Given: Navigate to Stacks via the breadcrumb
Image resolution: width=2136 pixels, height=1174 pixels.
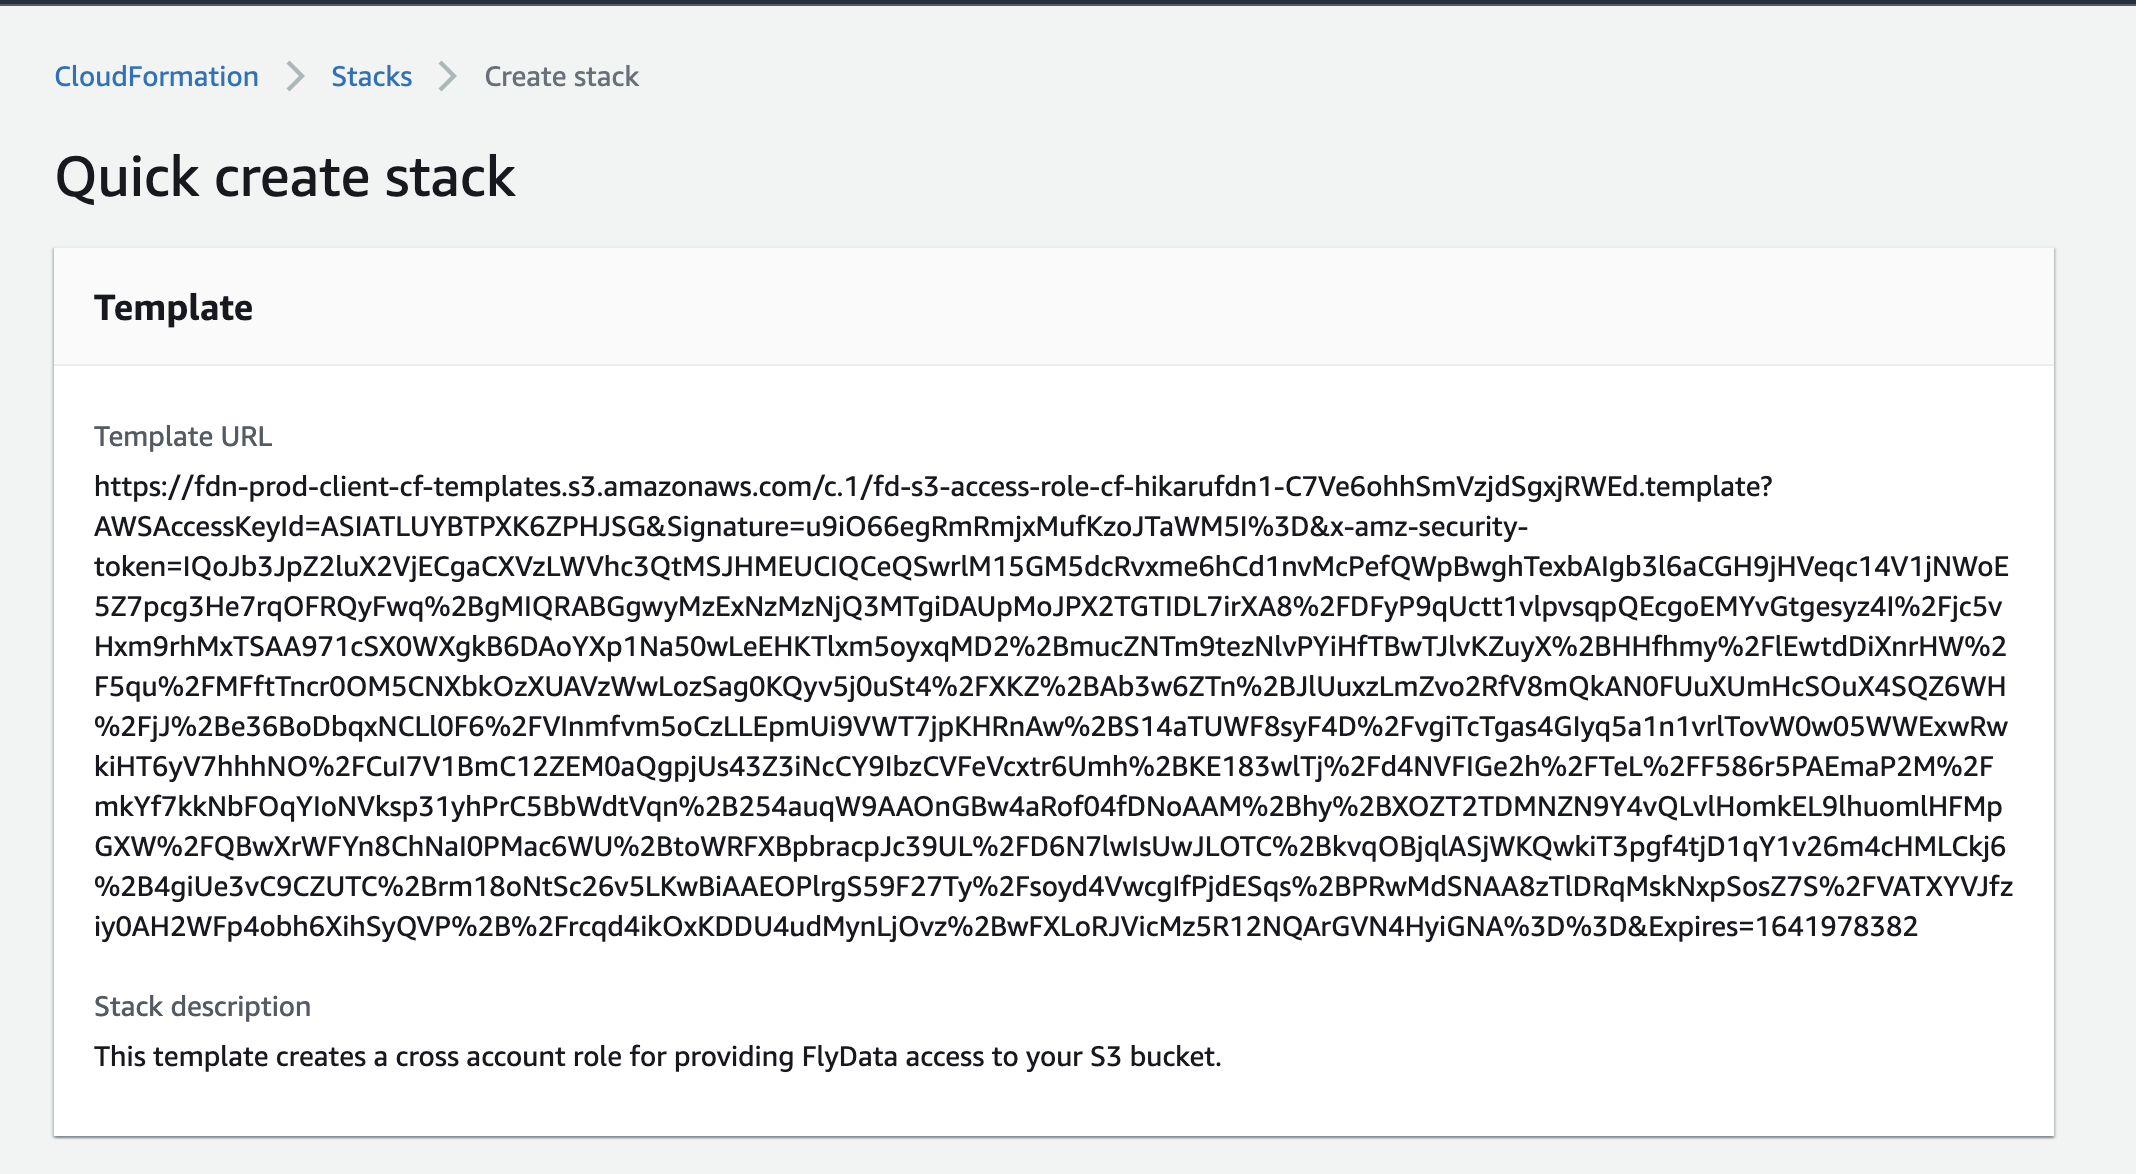Looking at the screenshot, I should pyautogui.click(x=371, y=76).
